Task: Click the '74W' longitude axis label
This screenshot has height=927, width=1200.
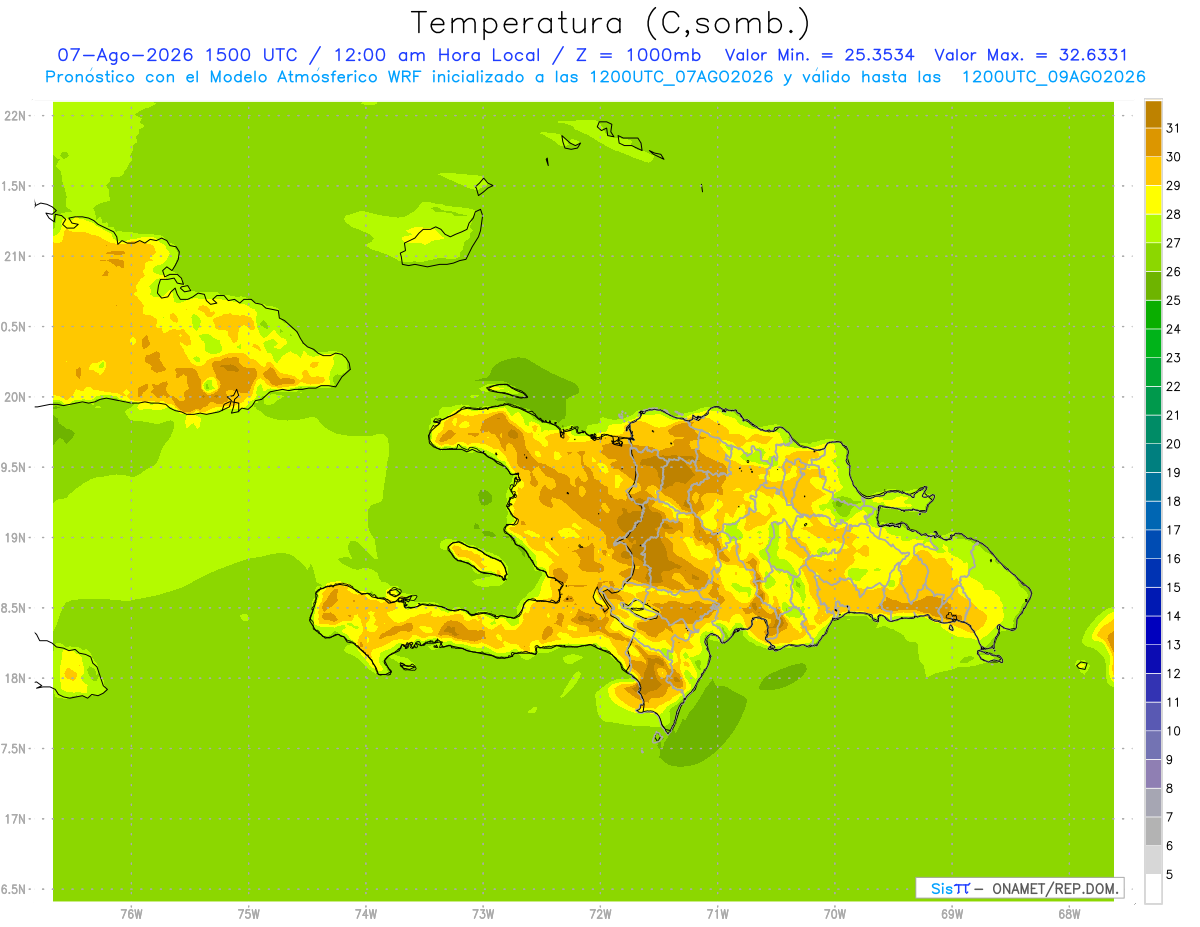Action: [x=366, y=914]
